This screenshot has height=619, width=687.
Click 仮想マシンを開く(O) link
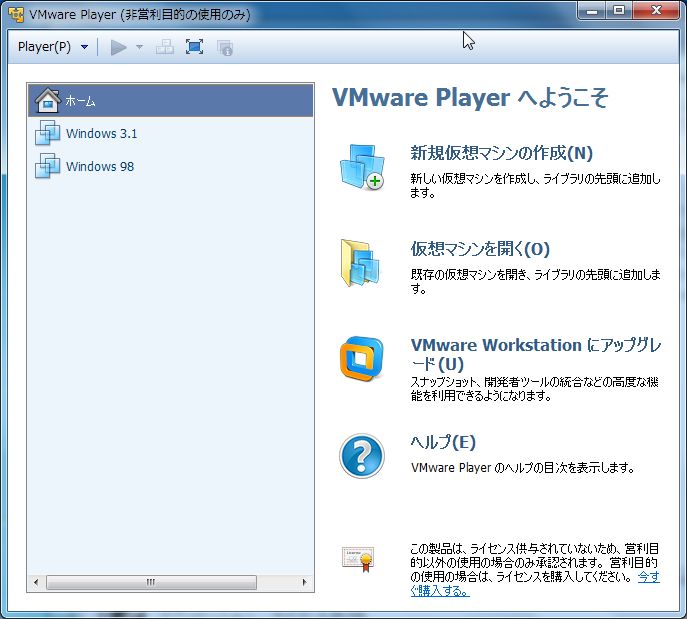(x=480, y=249)
